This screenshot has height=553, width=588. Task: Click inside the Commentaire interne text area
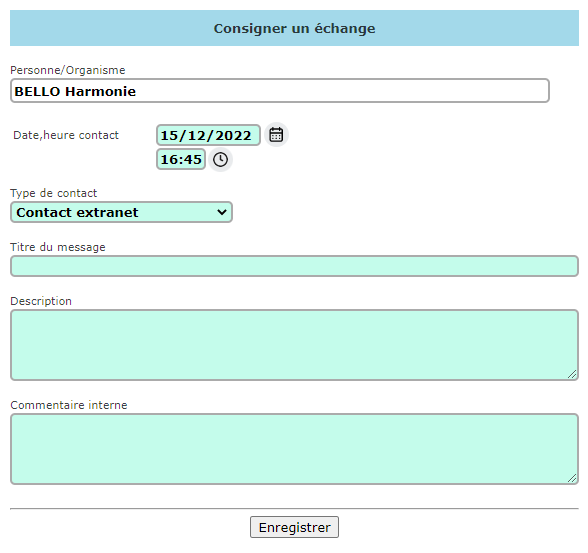point(294,449)
